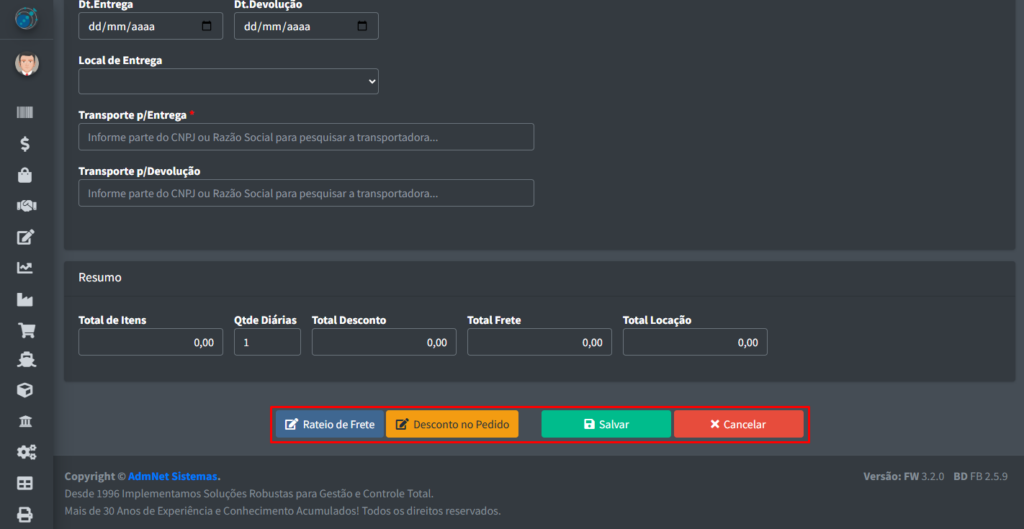Expand the Local de Entrega dropdown
The image size is (1024, 529).
228,81
